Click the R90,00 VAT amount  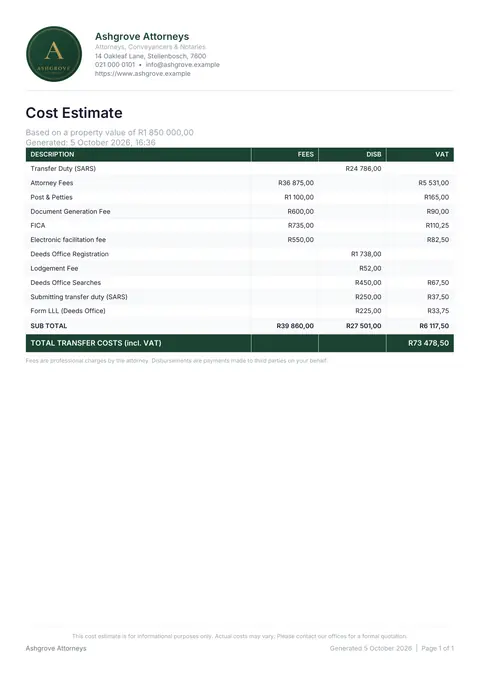point(438,211)
